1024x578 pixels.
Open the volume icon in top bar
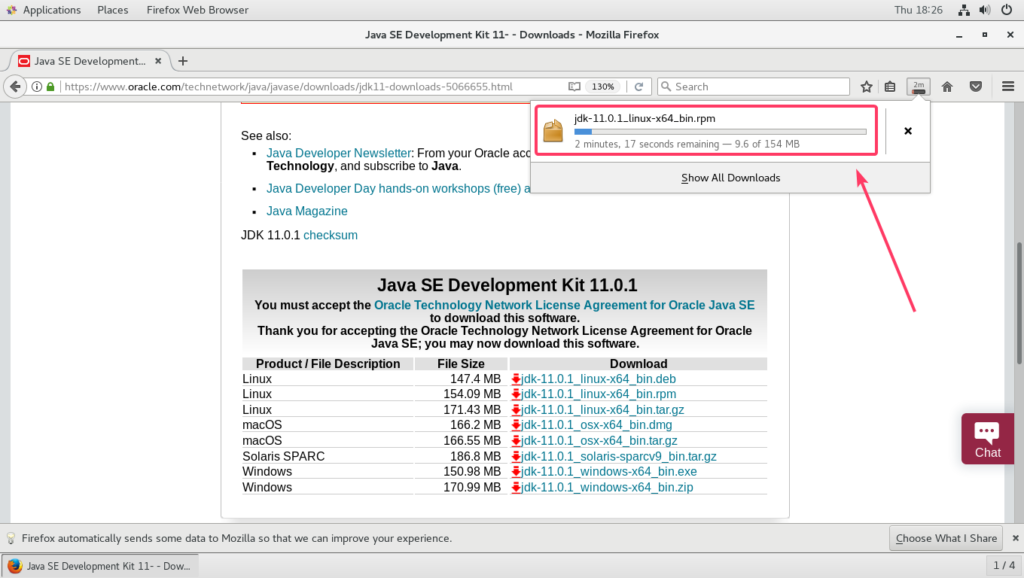pos(985,10)
